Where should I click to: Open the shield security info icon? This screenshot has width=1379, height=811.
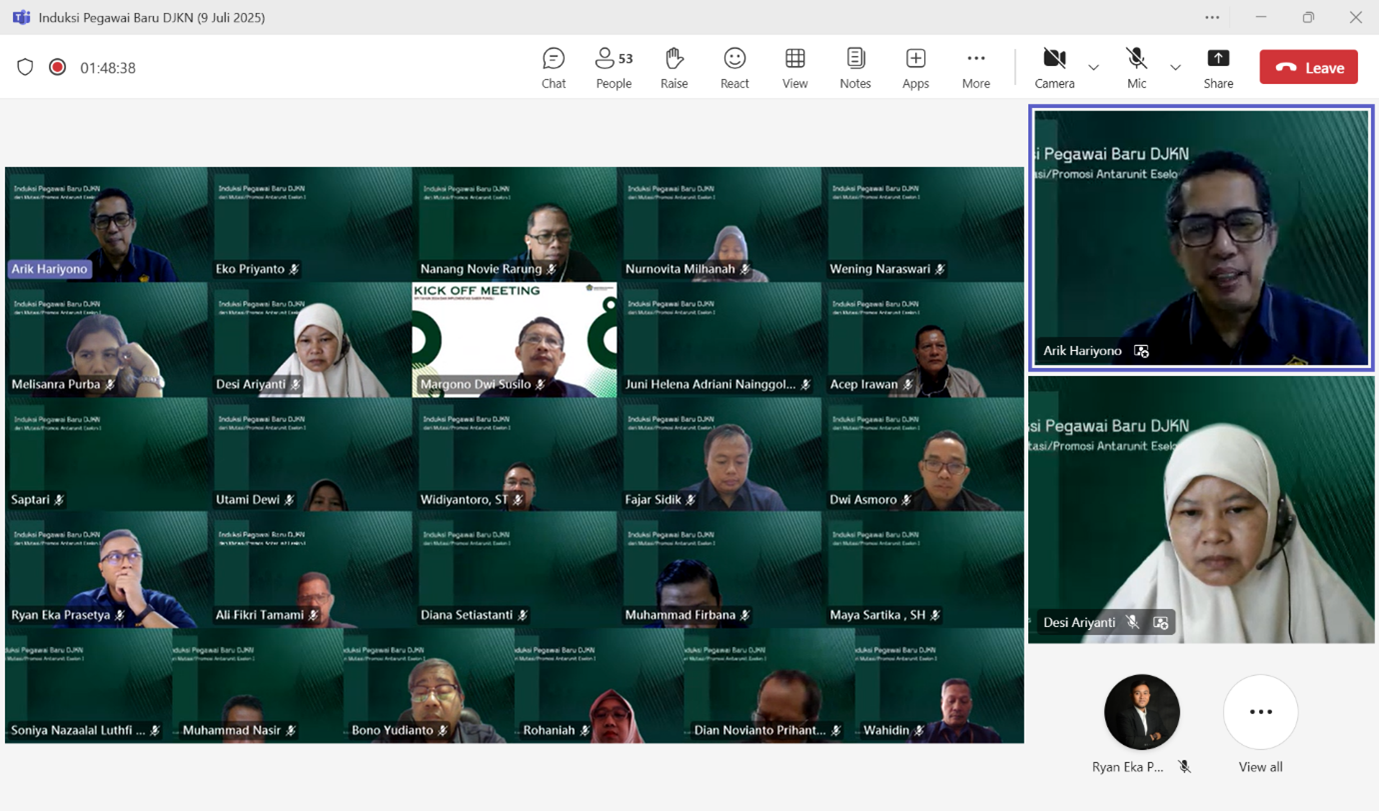pyautogui.click(x=25, y=67)
